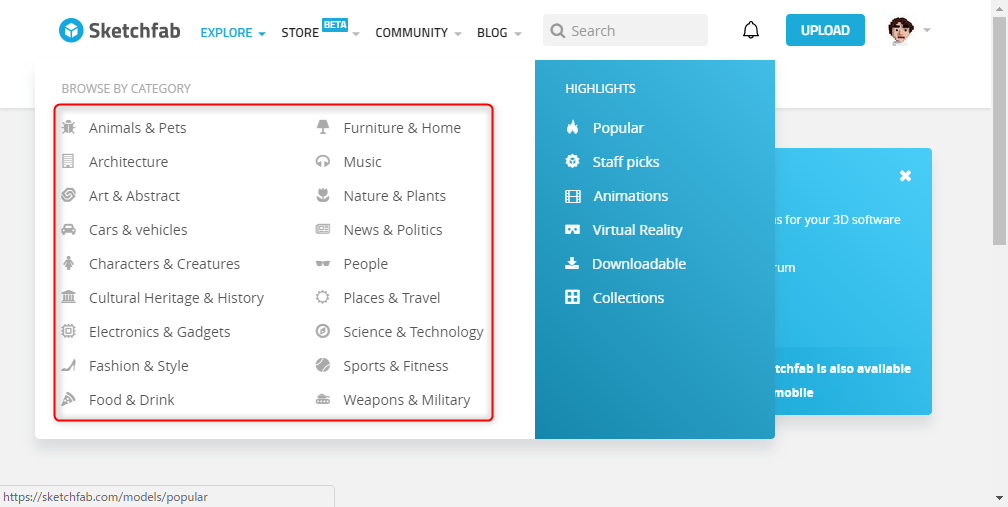Browse the Architecture category
This screenshot has width=1008, height=507.
[129, 162]
